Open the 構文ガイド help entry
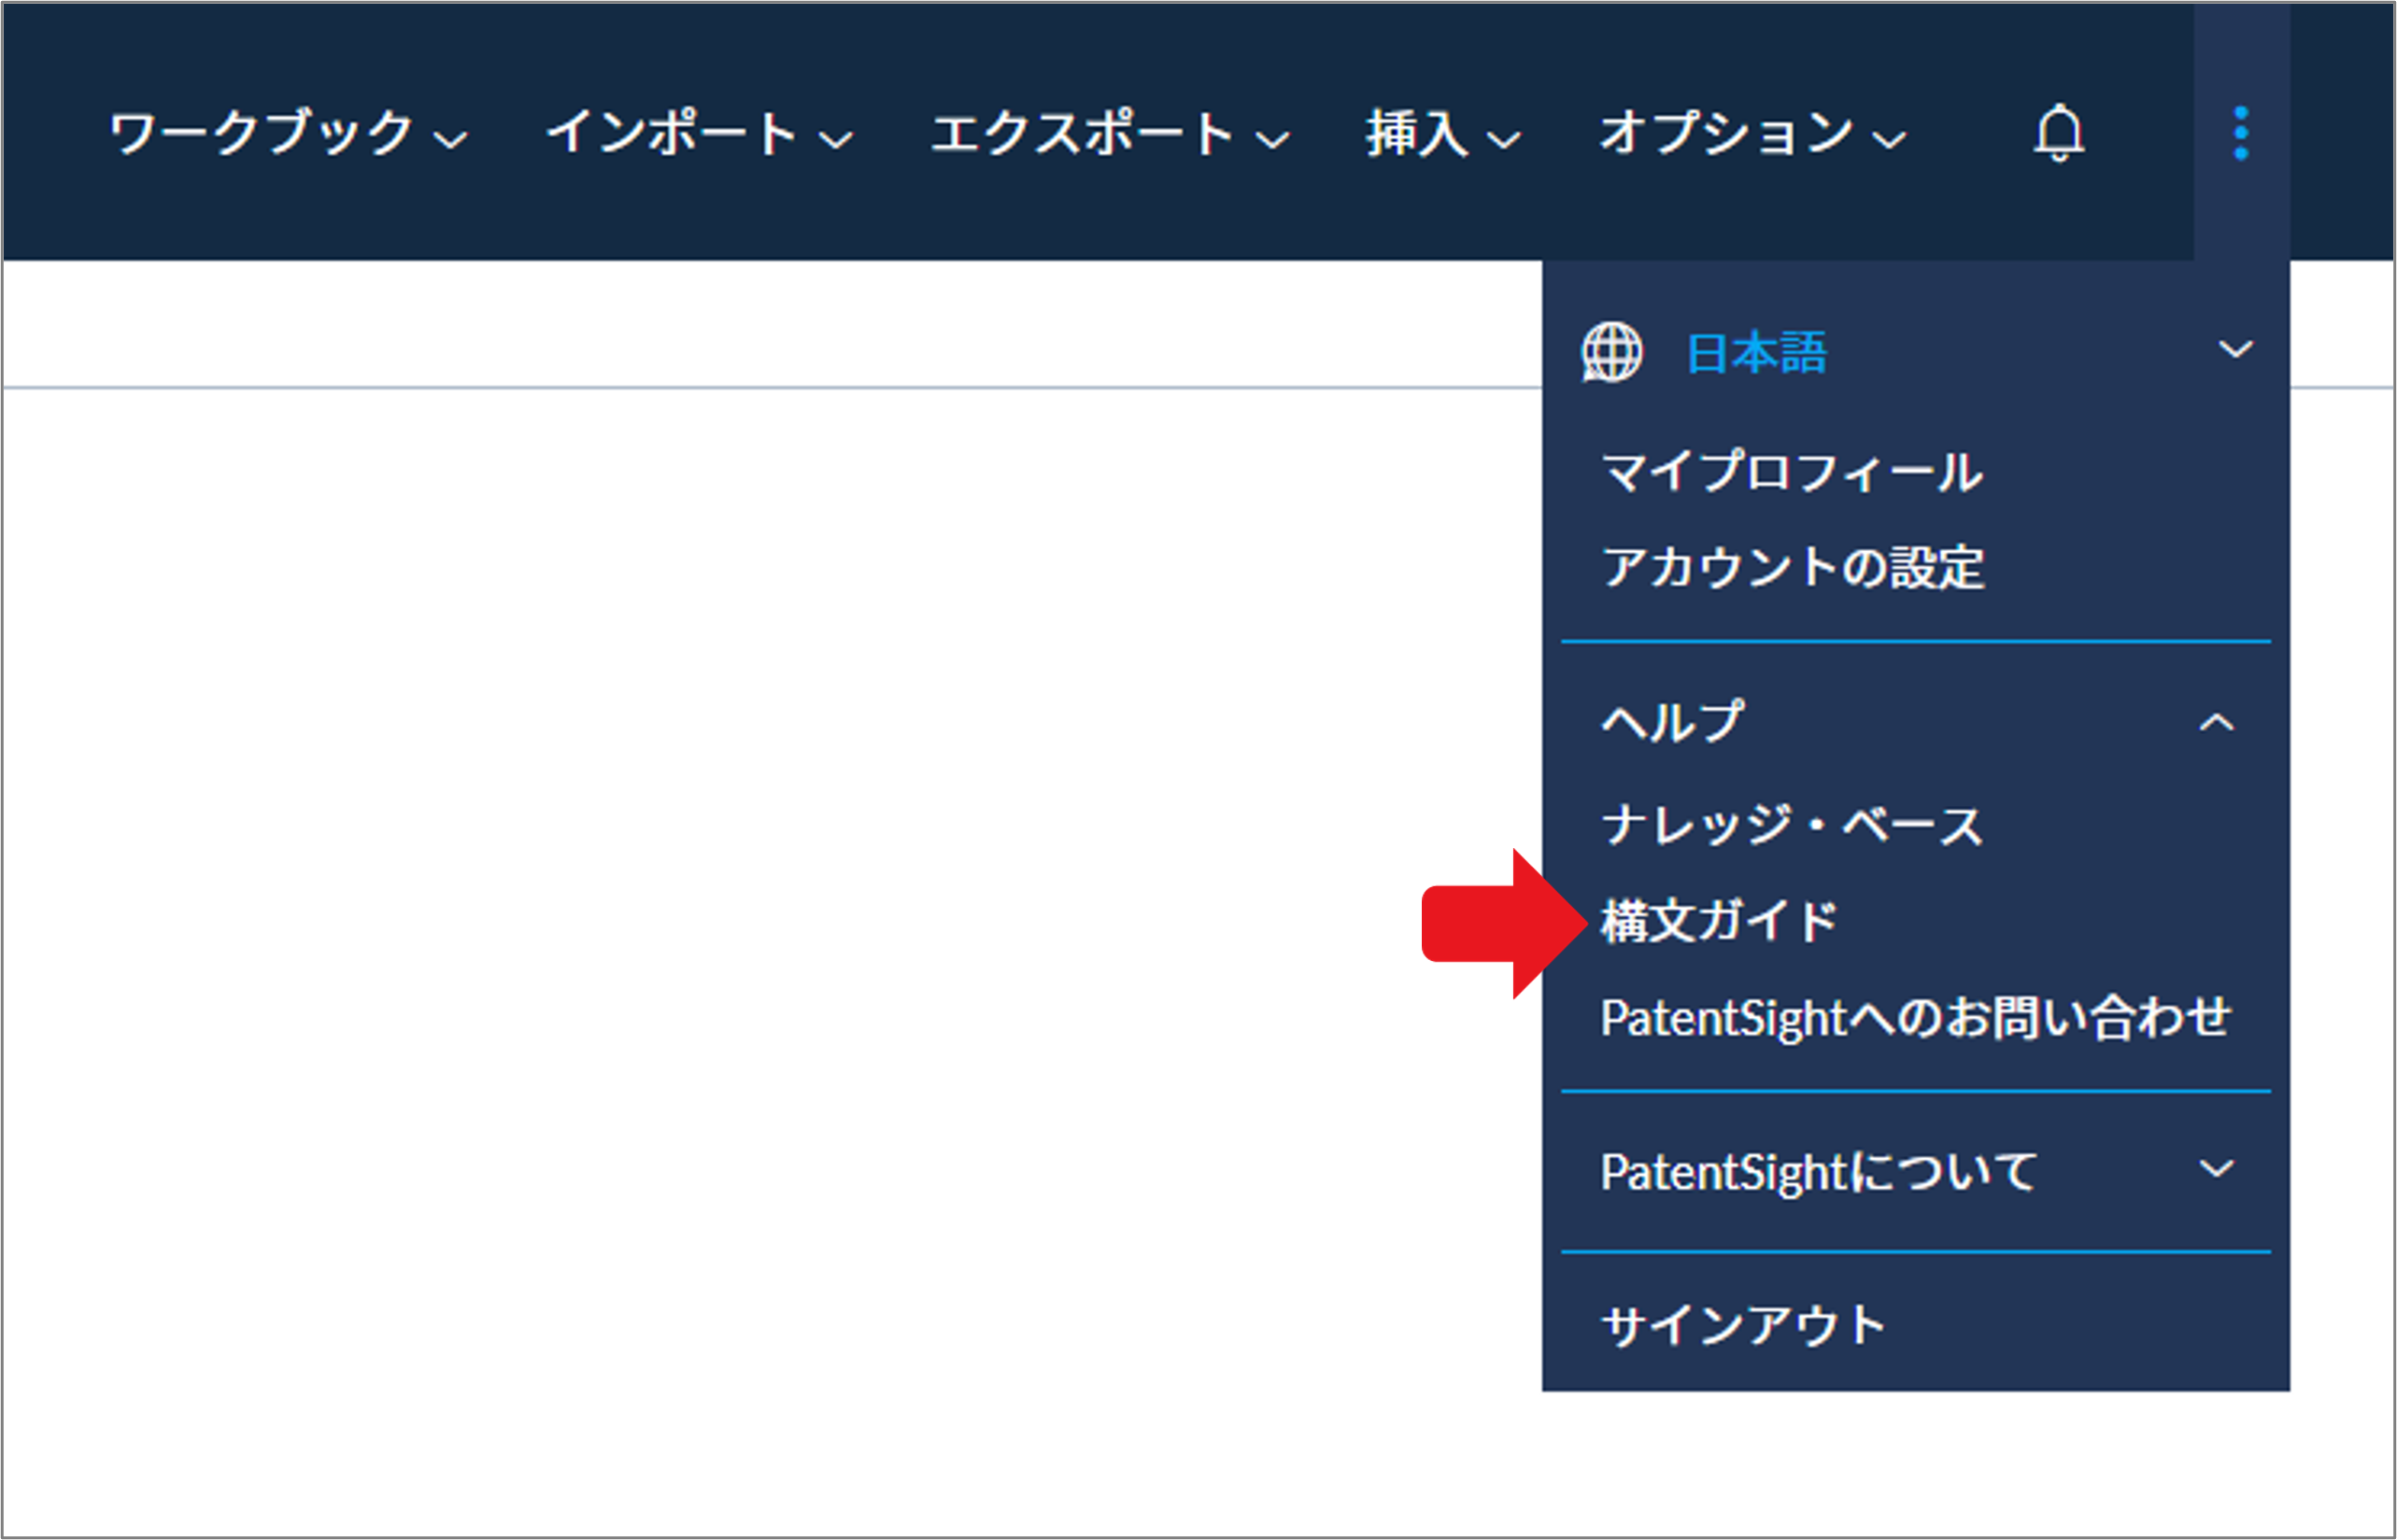 (1719, 921)
